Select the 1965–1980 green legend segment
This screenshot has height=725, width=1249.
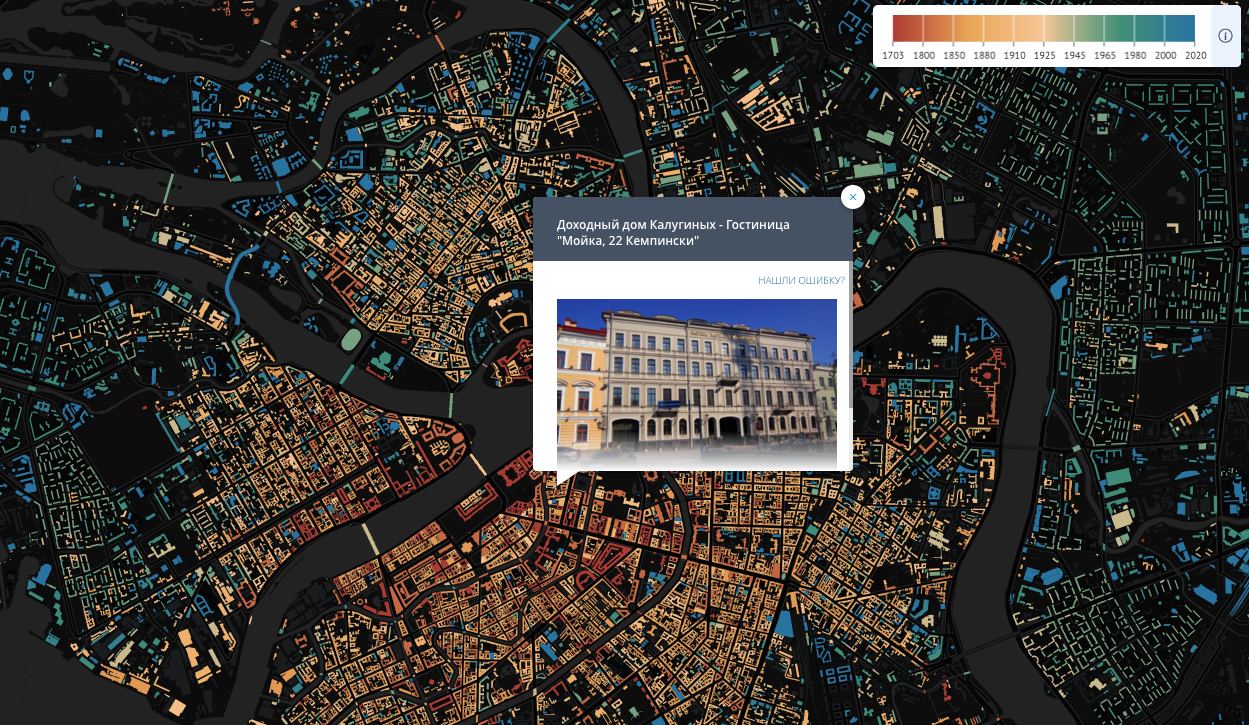(x=1119, y=28)
